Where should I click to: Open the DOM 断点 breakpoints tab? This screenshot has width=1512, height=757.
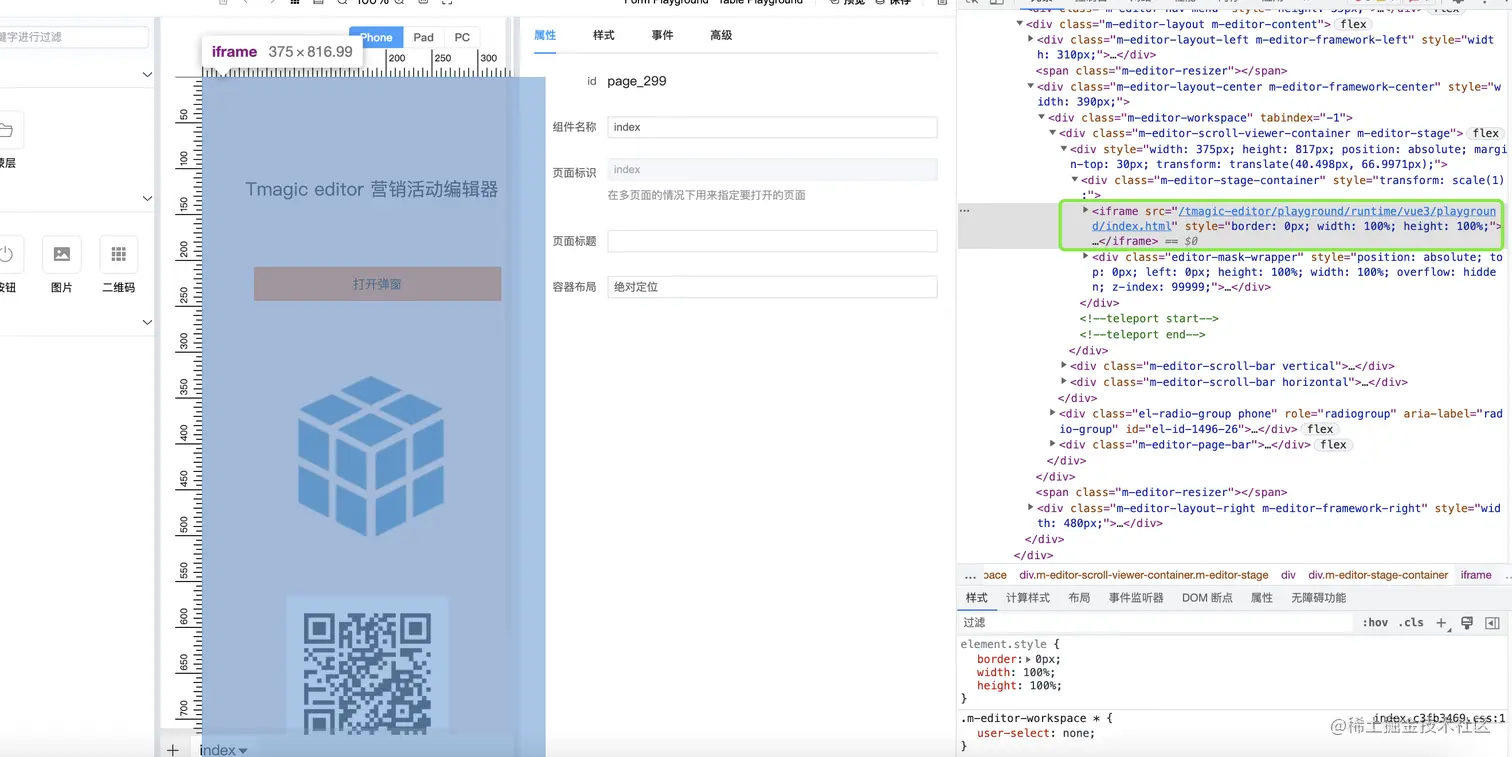tap(1207, 598)
